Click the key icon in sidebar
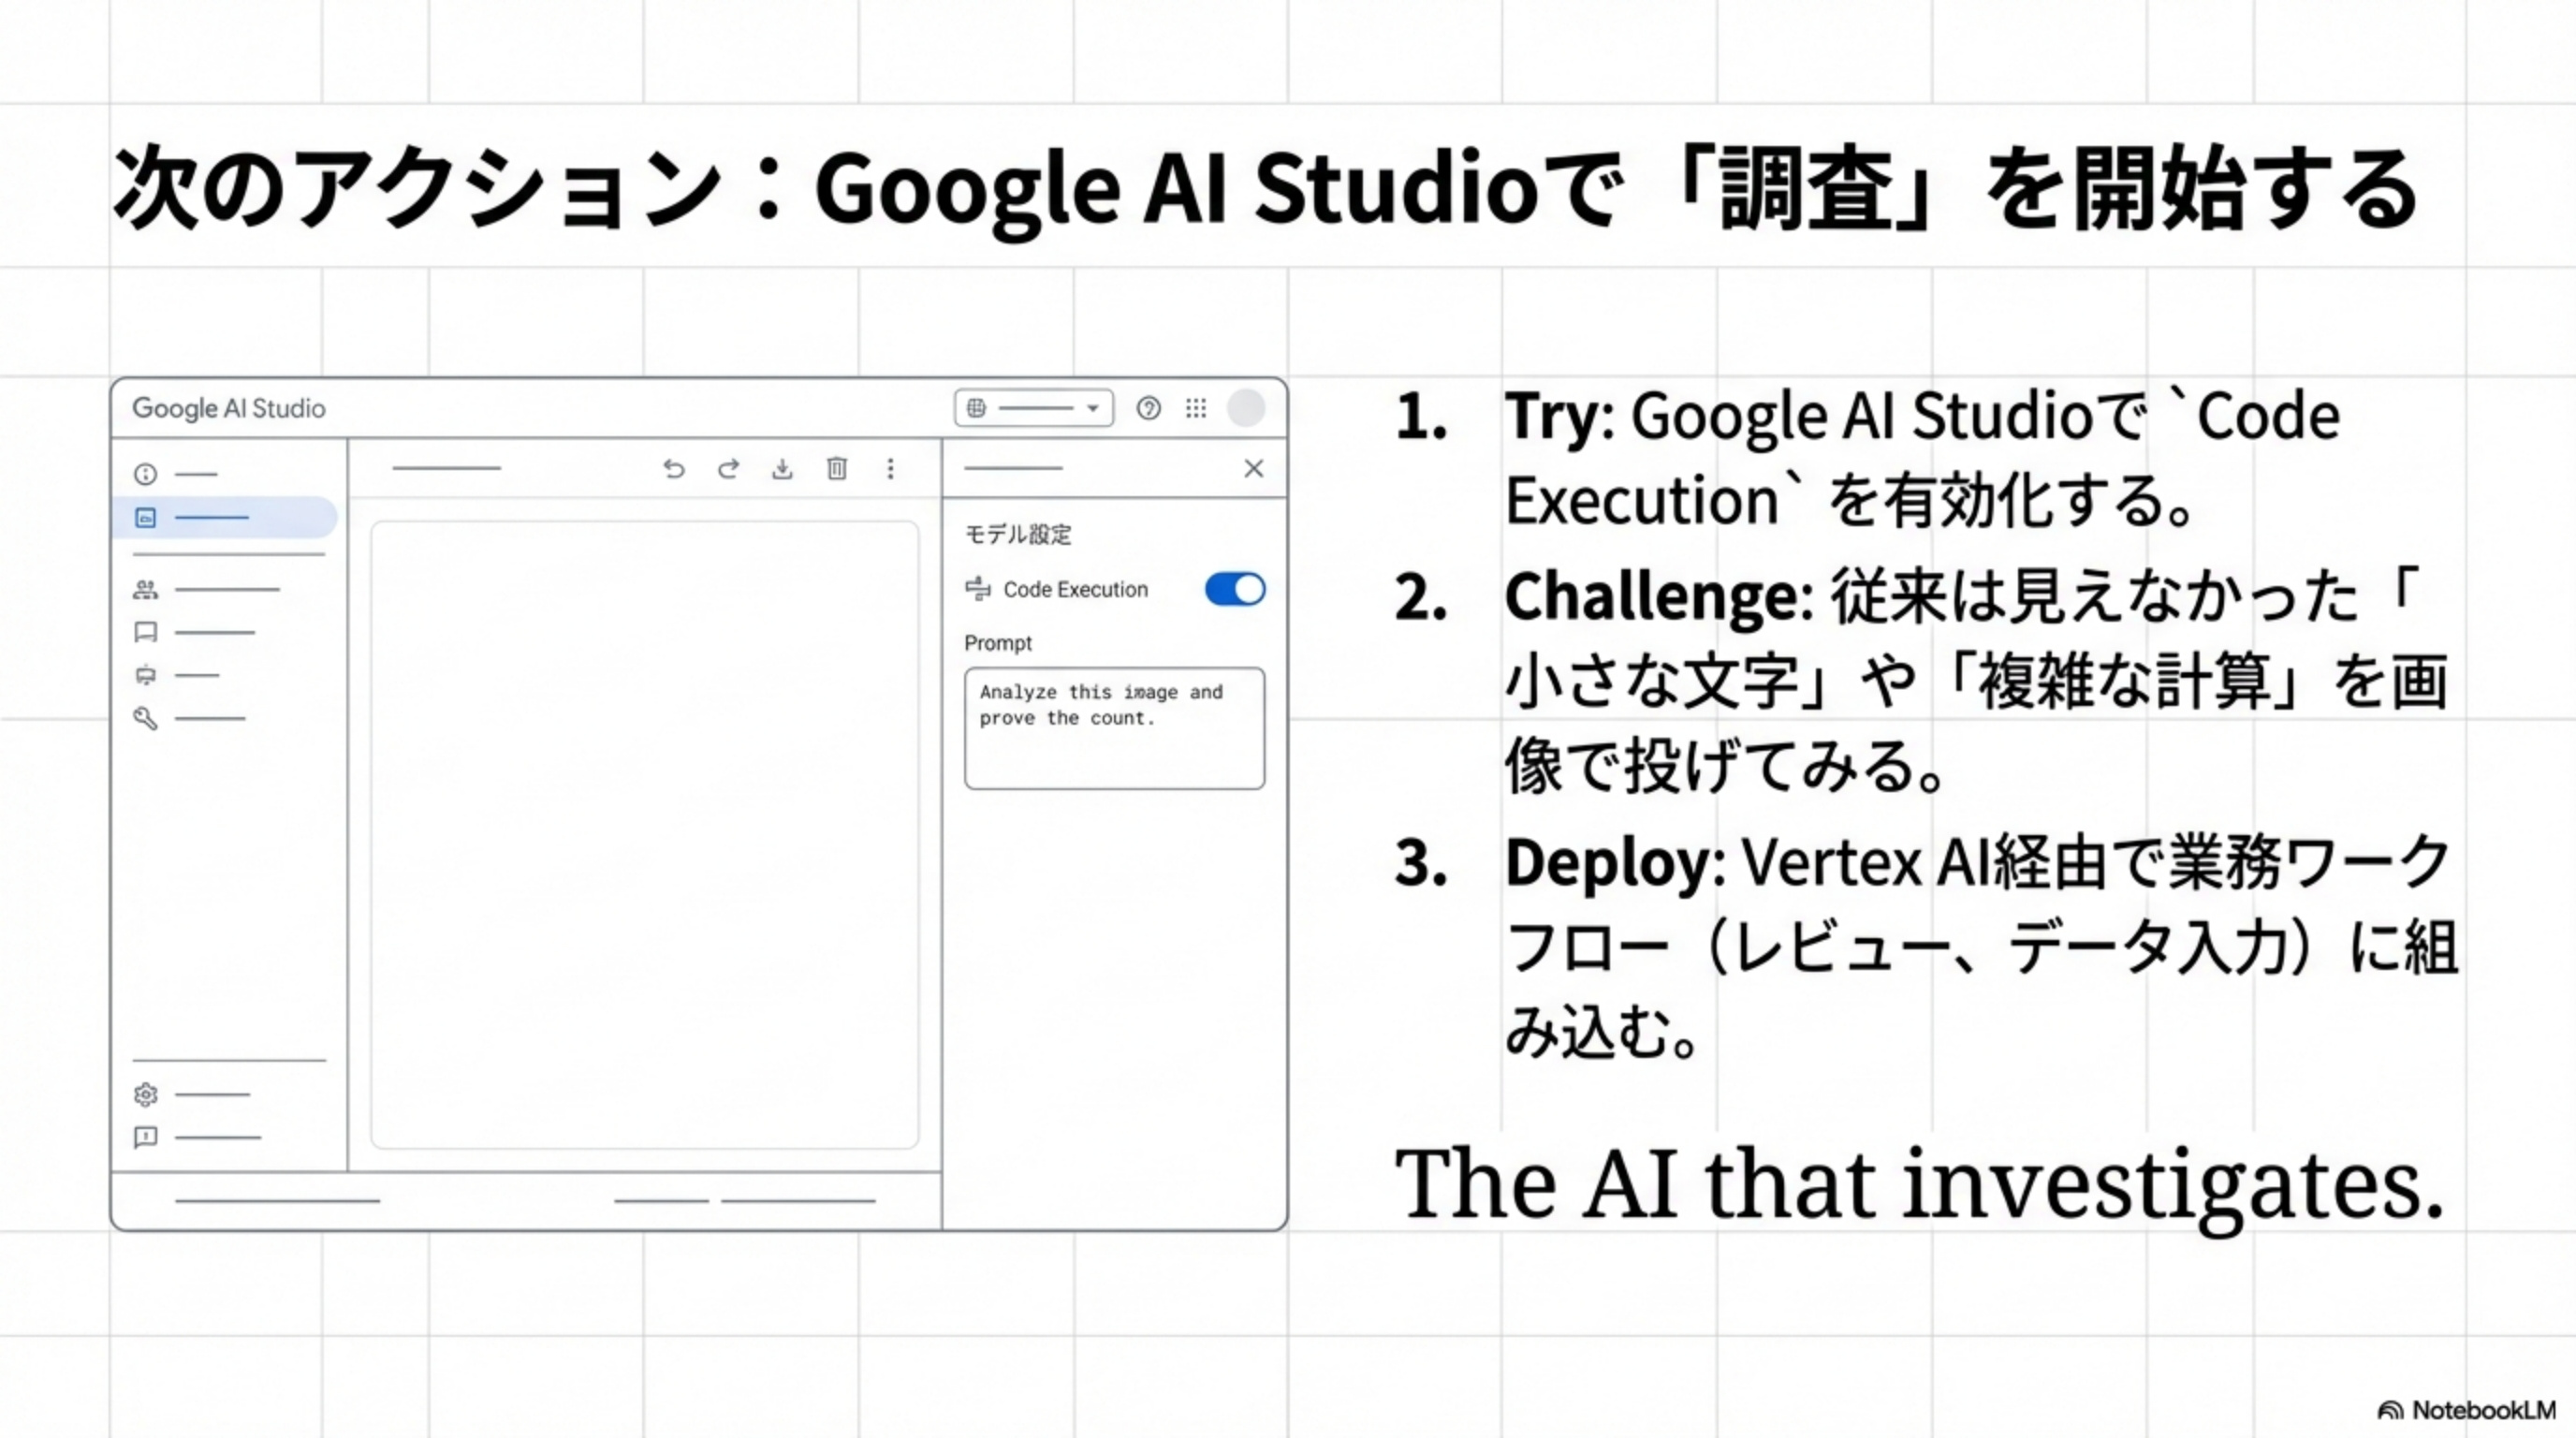 pos(146,718)
